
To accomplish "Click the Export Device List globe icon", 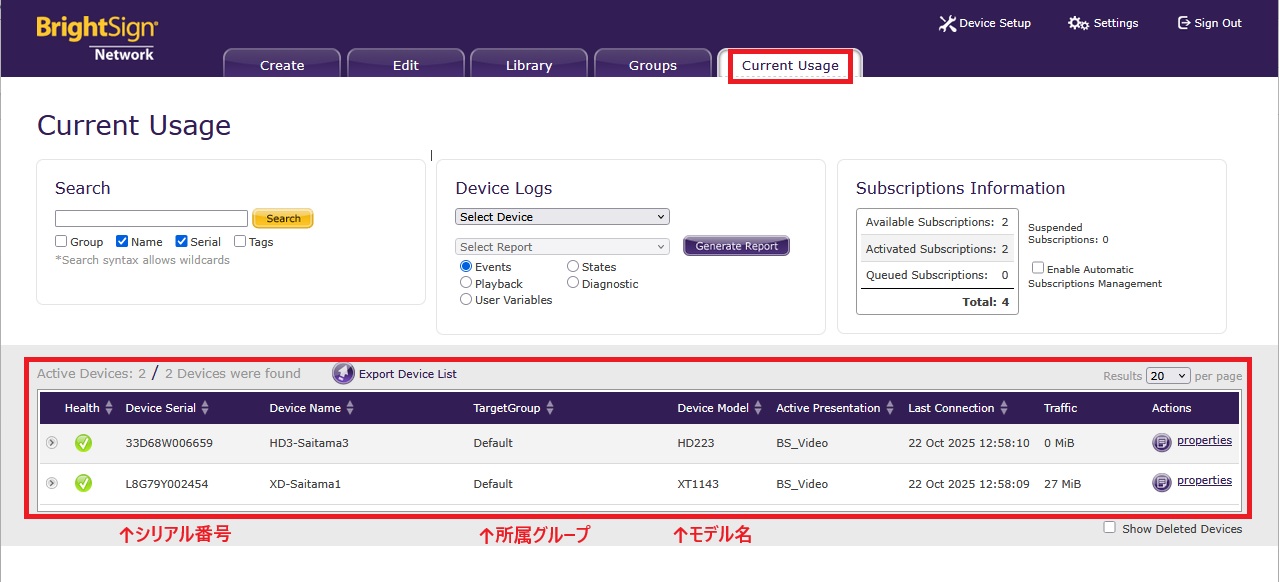I will pyautogui.click(x=343, y=374).
